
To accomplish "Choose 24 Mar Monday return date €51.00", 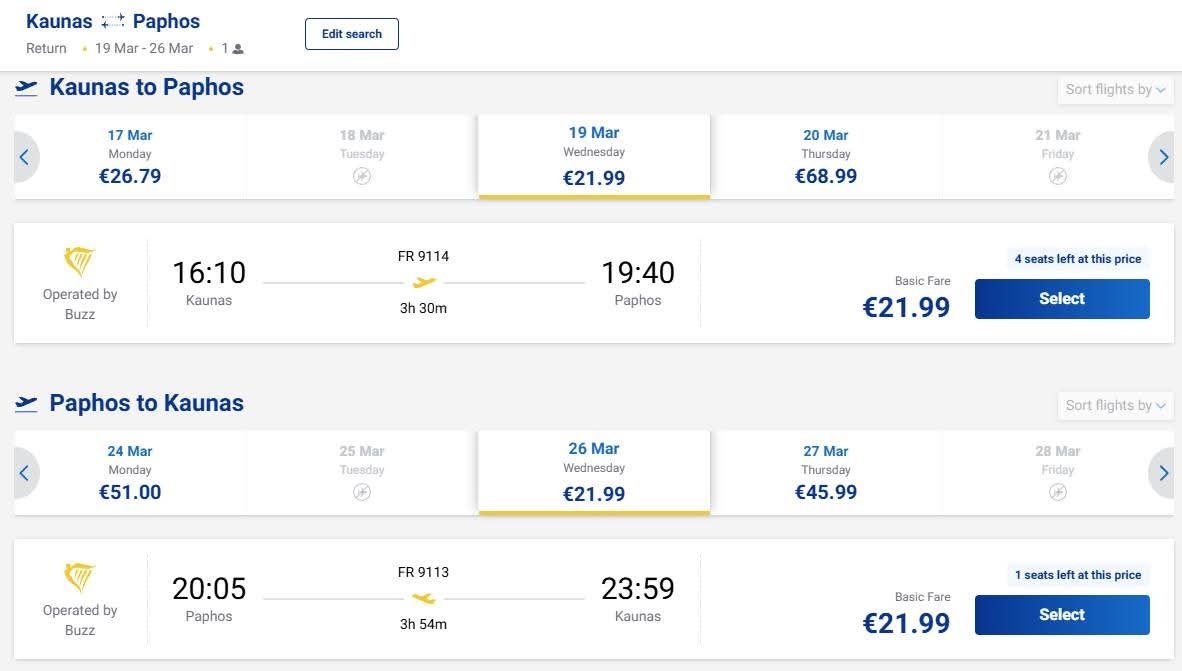I will click(130, 473).
